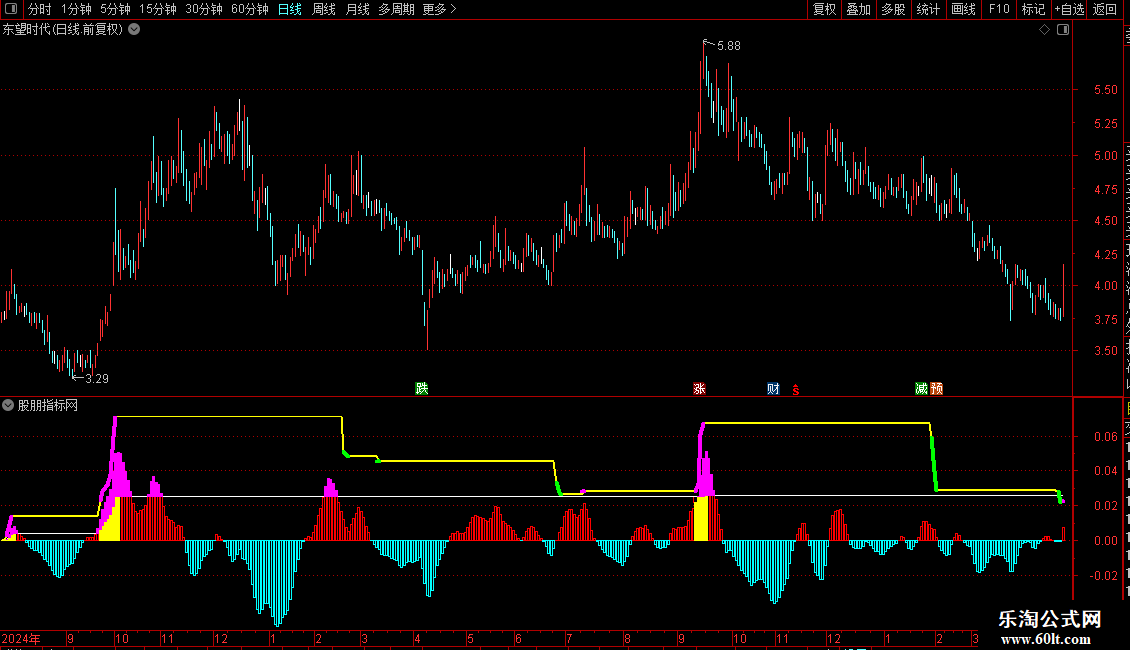This screenshot has width=1130, height=650.
Task: Click the window split icon beside diamond
Action: tap(1063, 30)
